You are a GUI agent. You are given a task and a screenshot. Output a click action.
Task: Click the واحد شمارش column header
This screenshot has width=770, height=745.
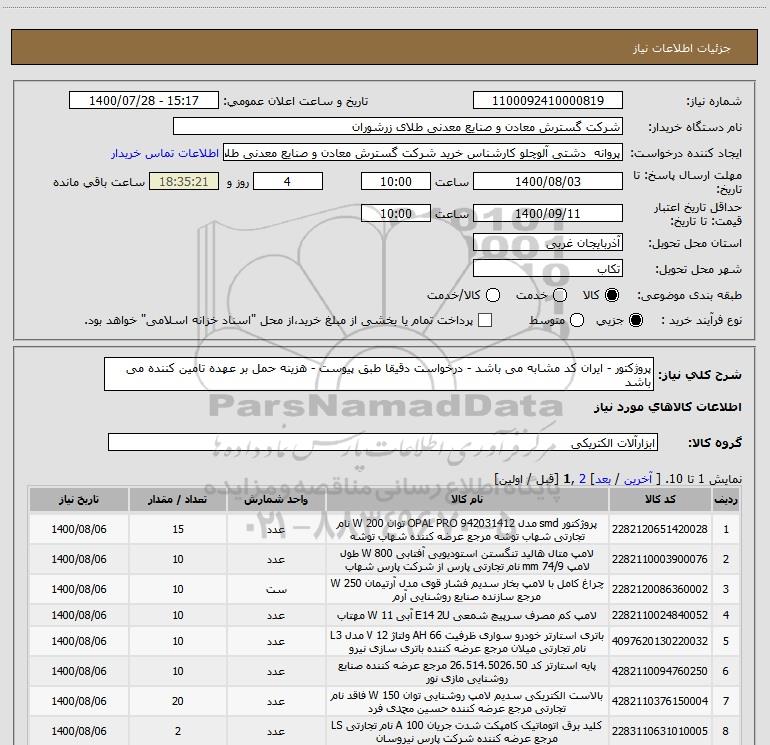(276, 499)
